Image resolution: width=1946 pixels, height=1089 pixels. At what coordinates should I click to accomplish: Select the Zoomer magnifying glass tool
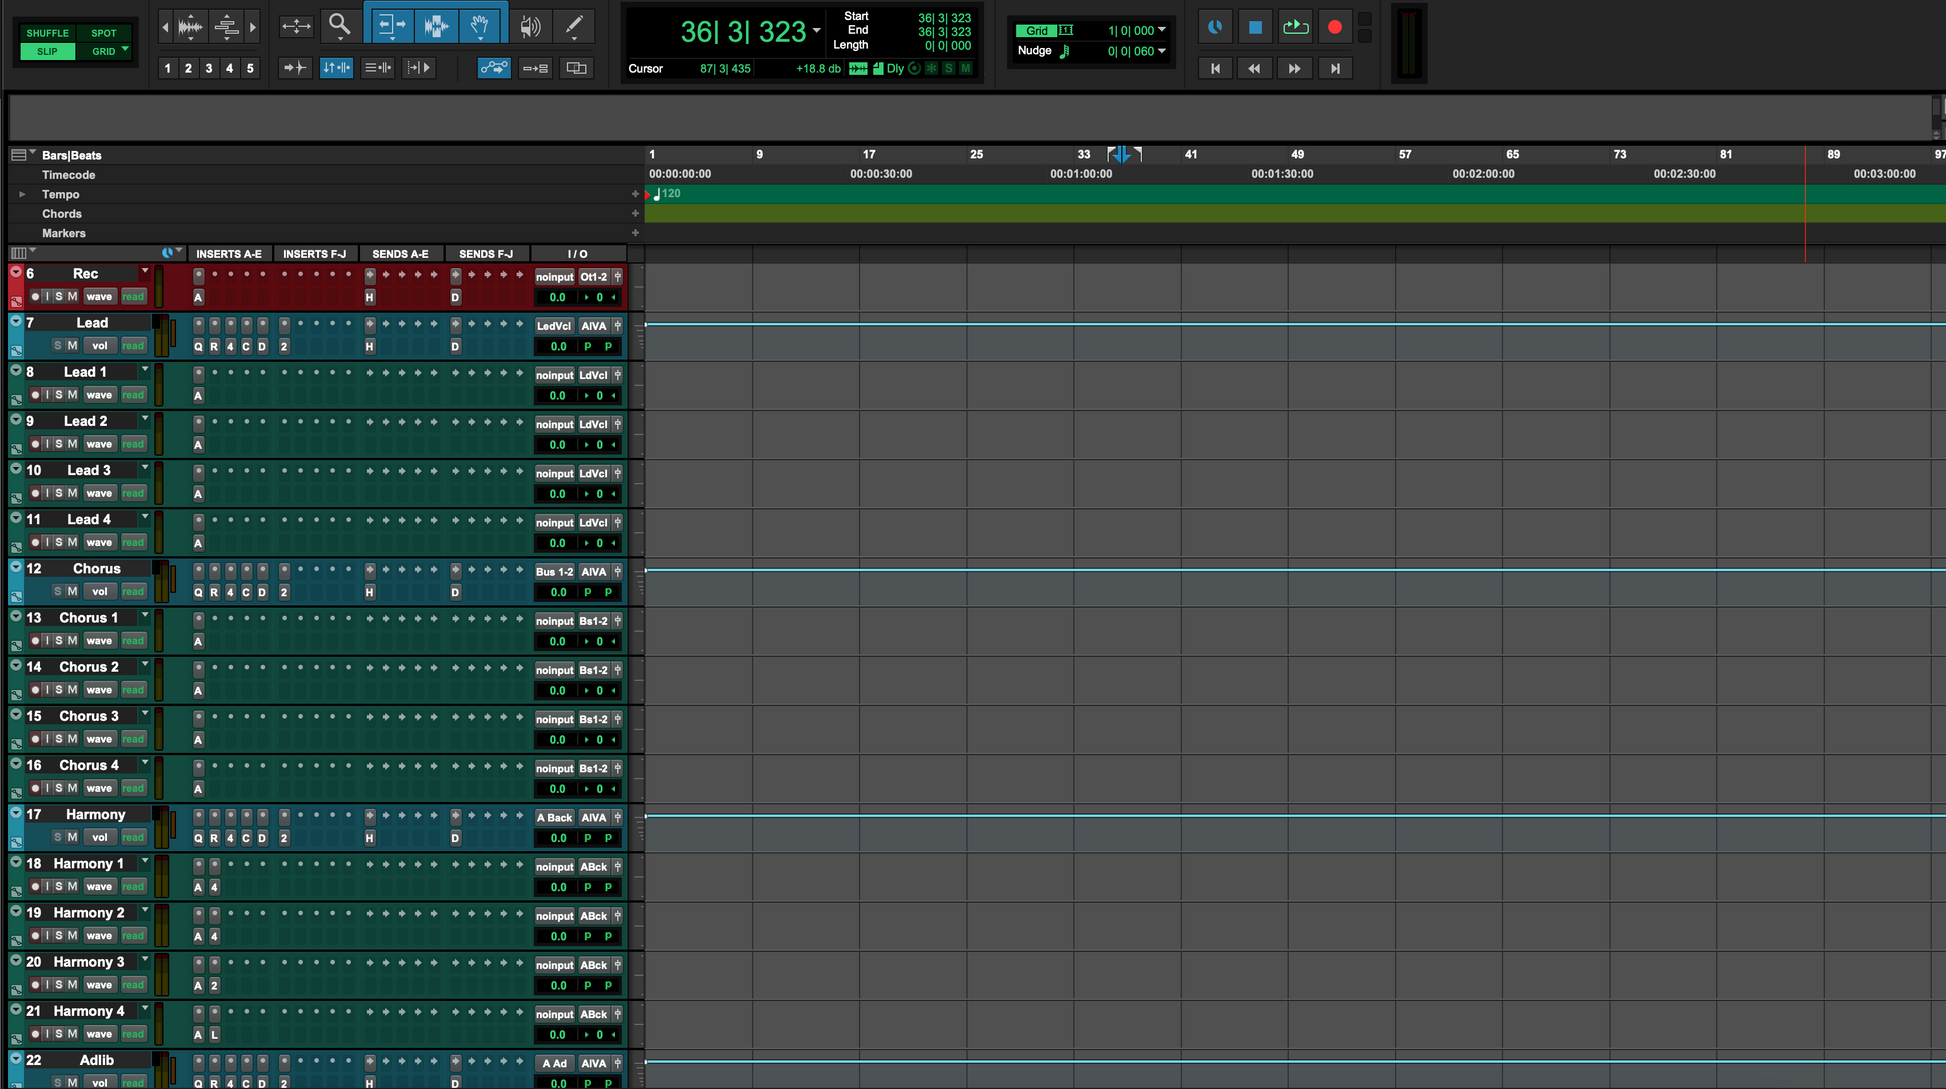pos(339,25)
